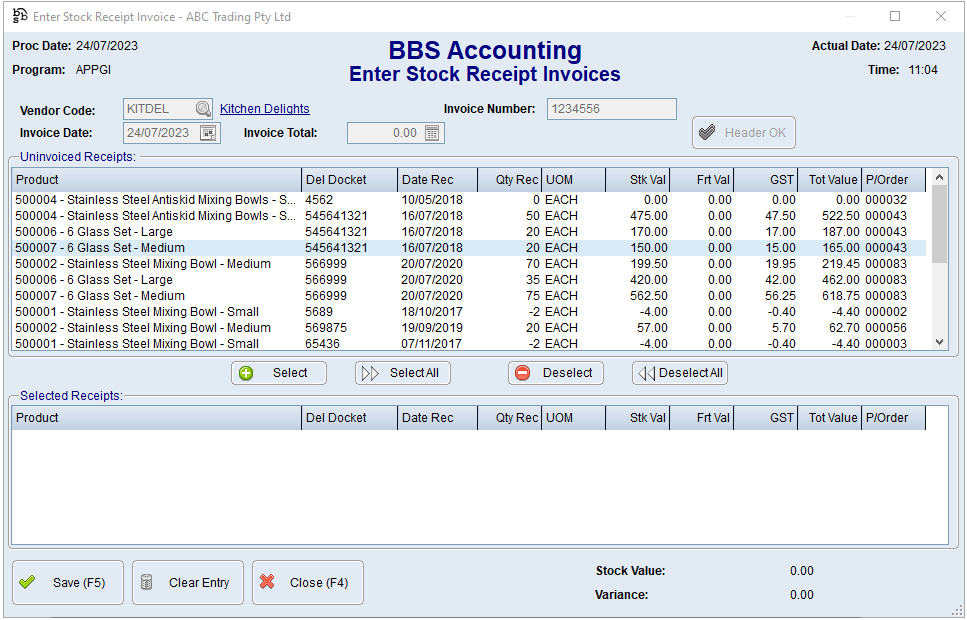The width and height of the screenshot is (967, 620).
Task: Click the Clear Entry button
Action: tap(187, 583)
